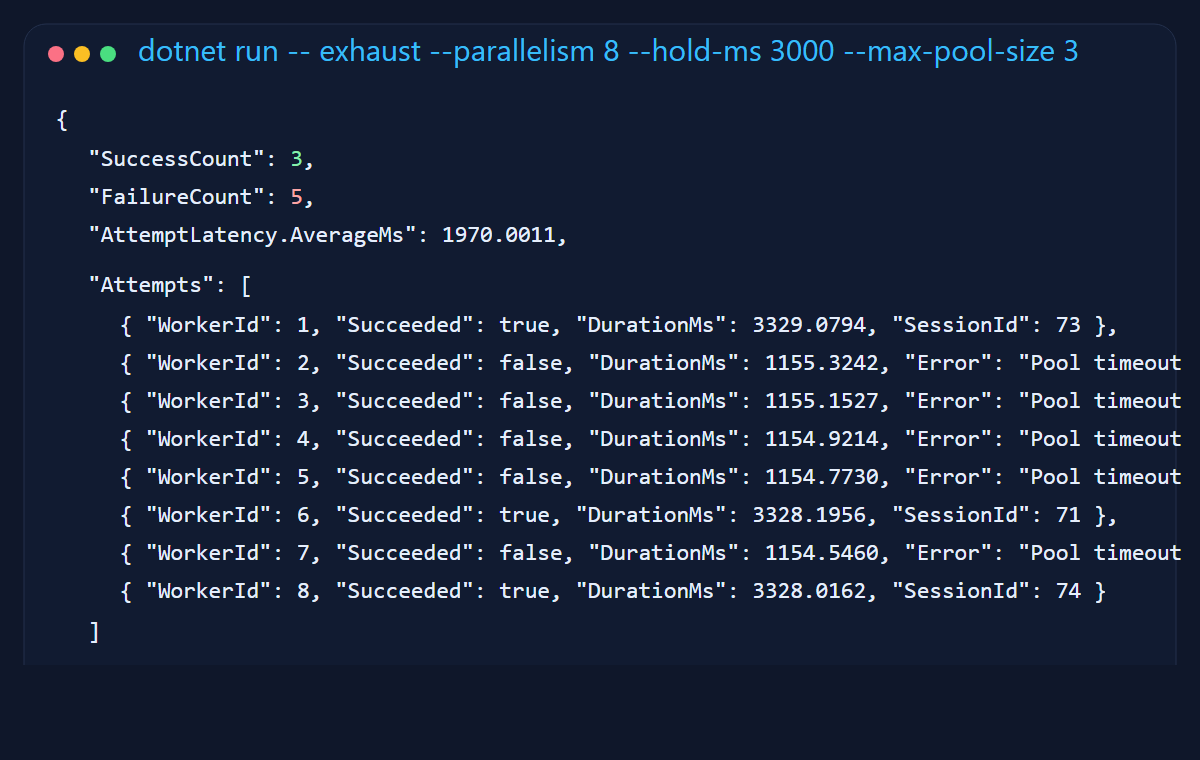Click WorkerId 7's "Pool timeout" error
Viewport: 1200px width, 760px height.
[x=1100, y=553]
